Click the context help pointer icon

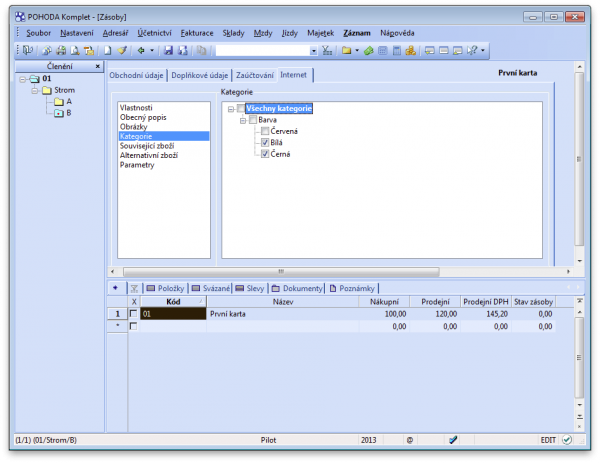tap(472, 50)
